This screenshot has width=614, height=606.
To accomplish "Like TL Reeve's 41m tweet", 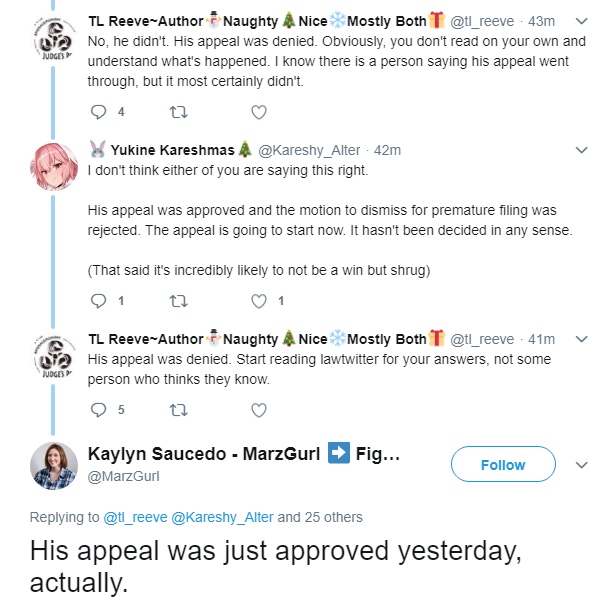I will pyautogui.click(x=259, y=410).
